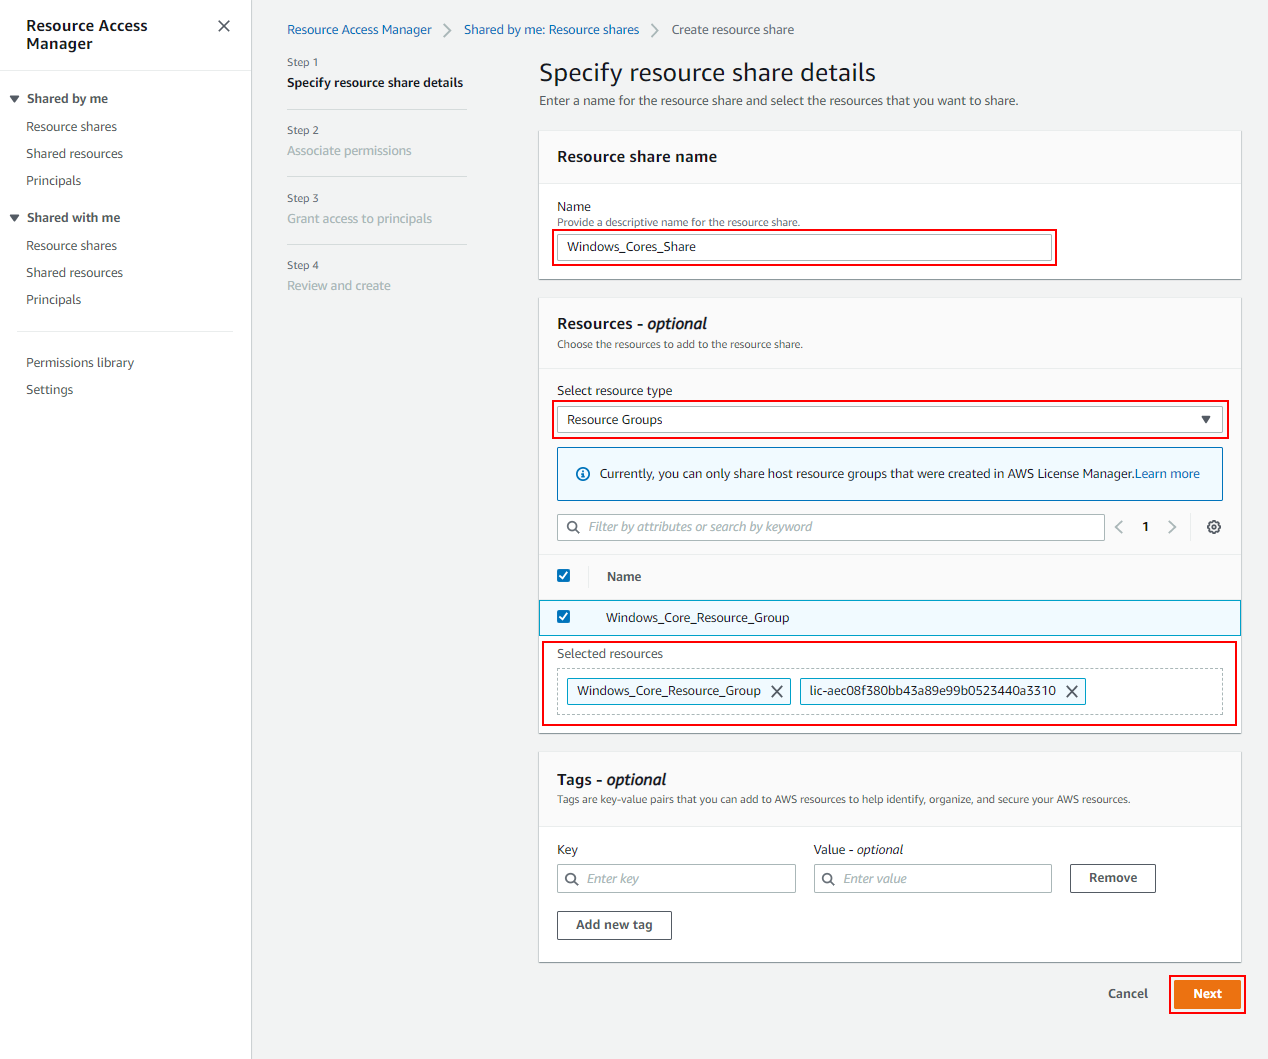The width and height of the screenshot is (1268, 1059).
Task: Navigate to Shared resources under Shared by me
Action: pyautogui.click(x=74, y=153)
